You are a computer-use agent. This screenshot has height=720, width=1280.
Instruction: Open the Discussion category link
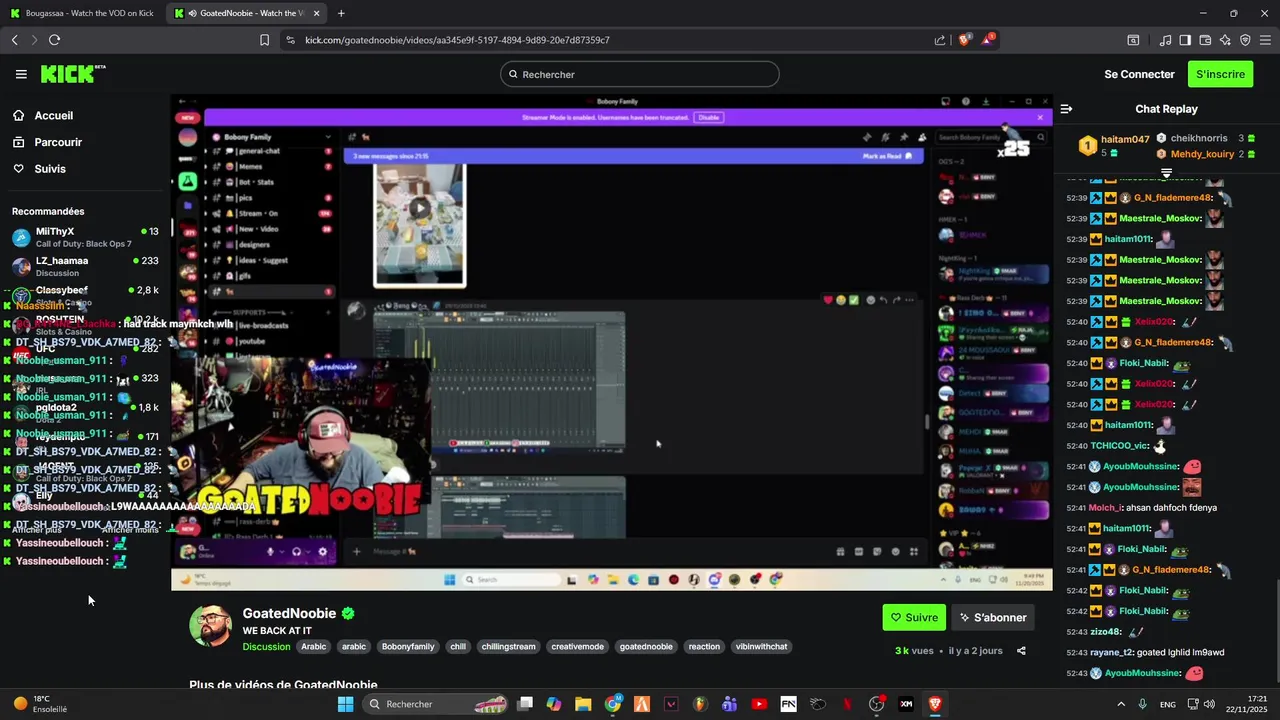266,647
